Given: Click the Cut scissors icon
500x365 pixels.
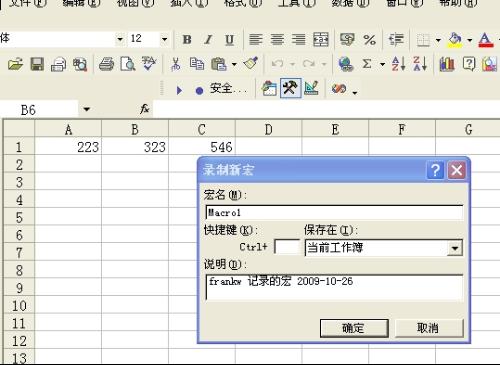Looking at the screenshot, I should pos(175,64).
